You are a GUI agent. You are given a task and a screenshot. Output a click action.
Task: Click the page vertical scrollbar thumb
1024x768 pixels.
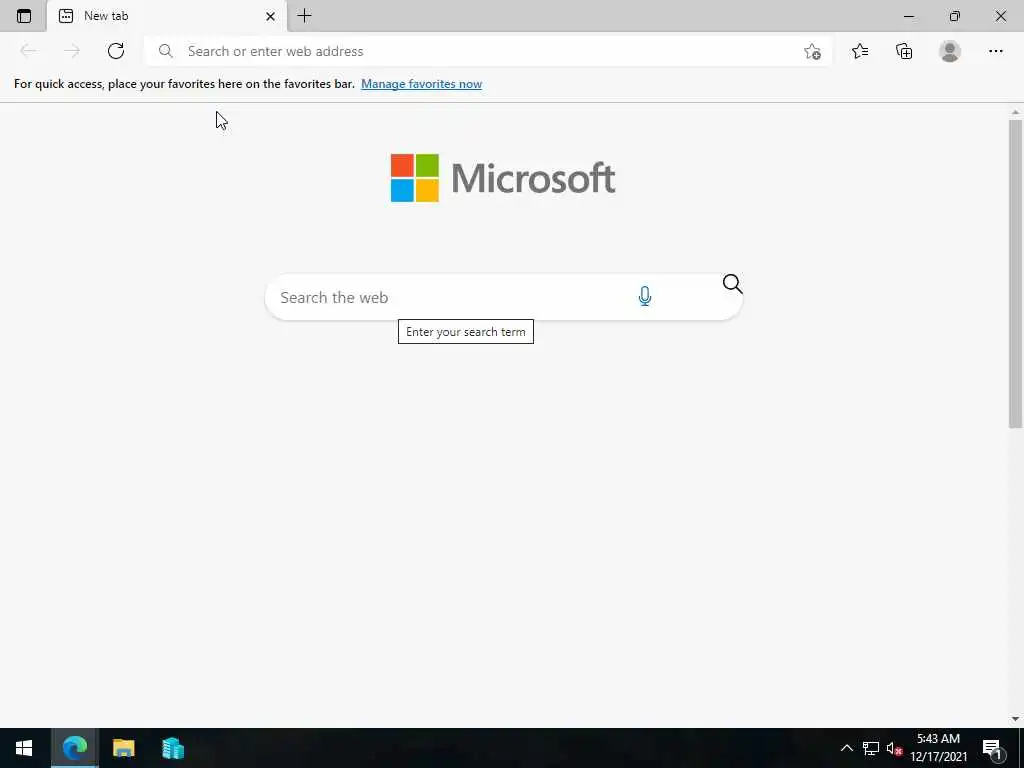1015,273
